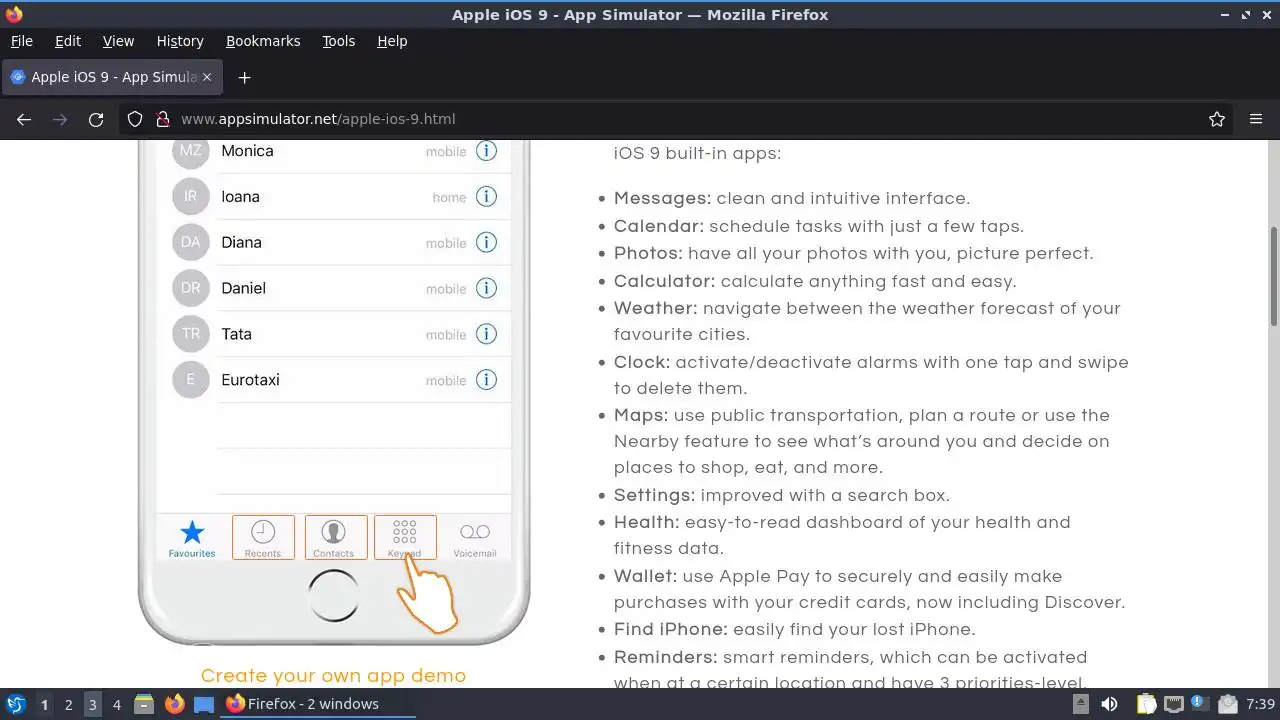Image resolution: width=1280 pixels, height=720 pixels.
Task: Click info icon for Tata
Action: click(486, 334)
